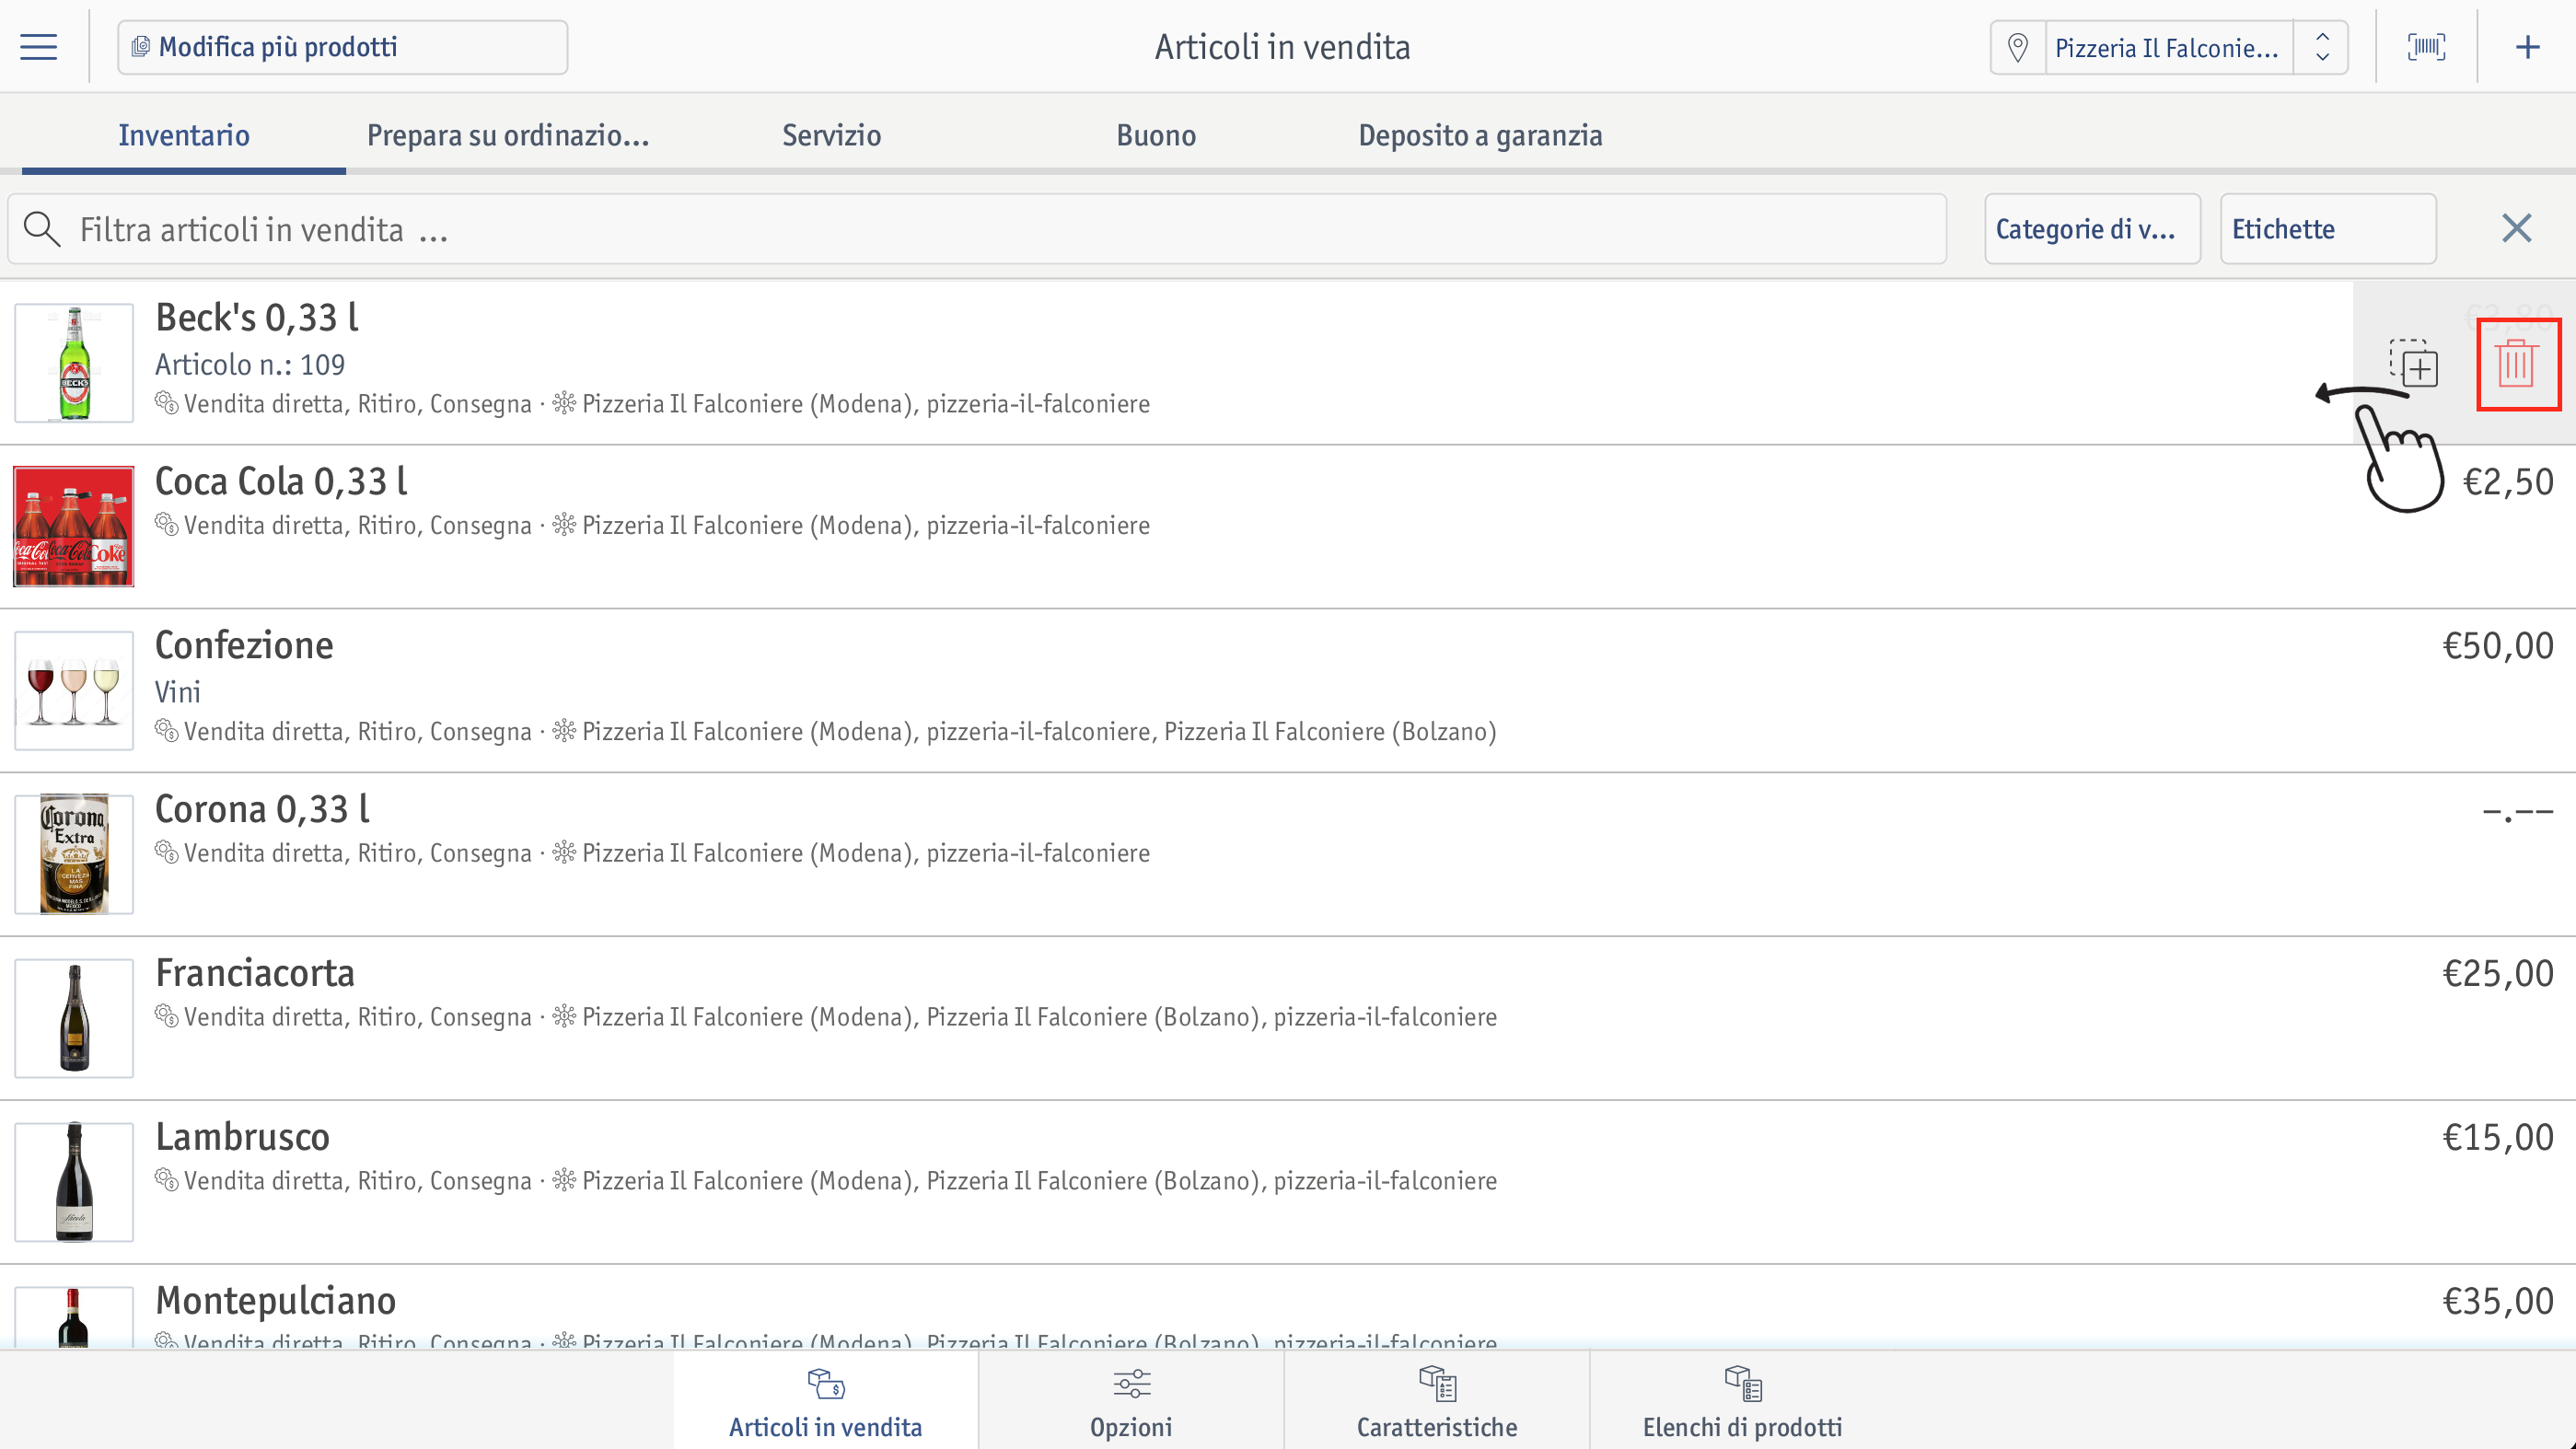
Task: Delete Beck's 0,33 l with trash icon
Action: (x=2517, y=364)
